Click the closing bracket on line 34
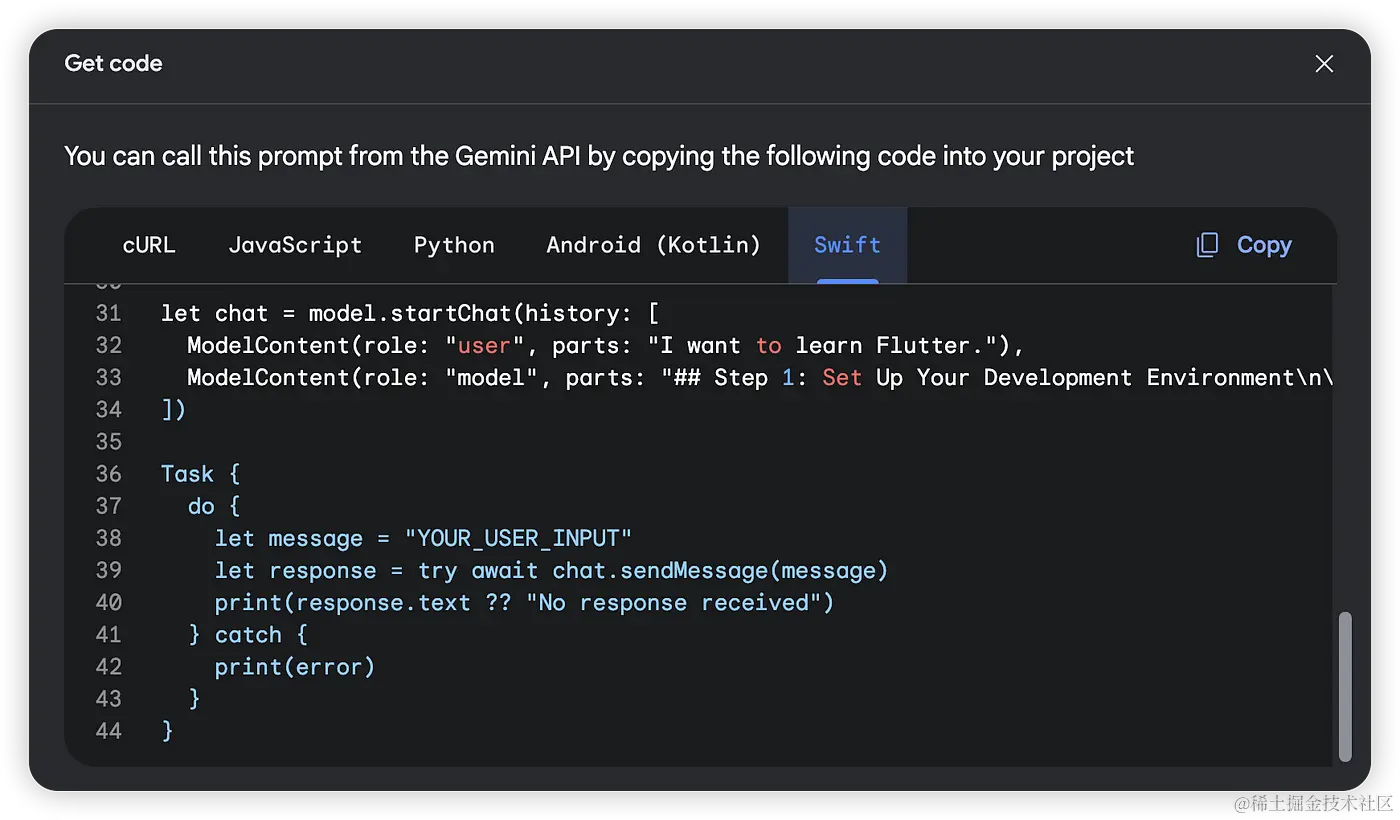Screen dimensions: 1400x820 173,409
